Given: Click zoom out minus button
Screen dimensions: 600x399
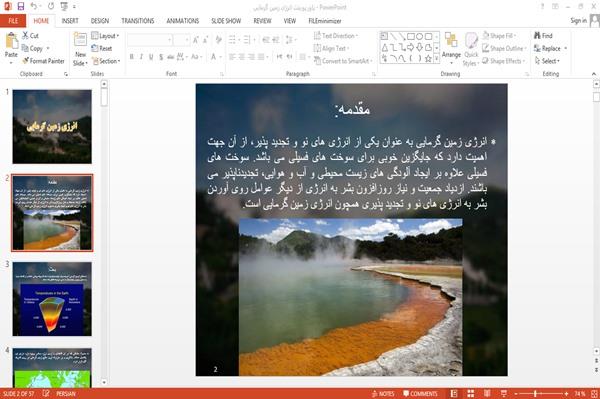Looking at the screenshot, I should click(516, 394).
